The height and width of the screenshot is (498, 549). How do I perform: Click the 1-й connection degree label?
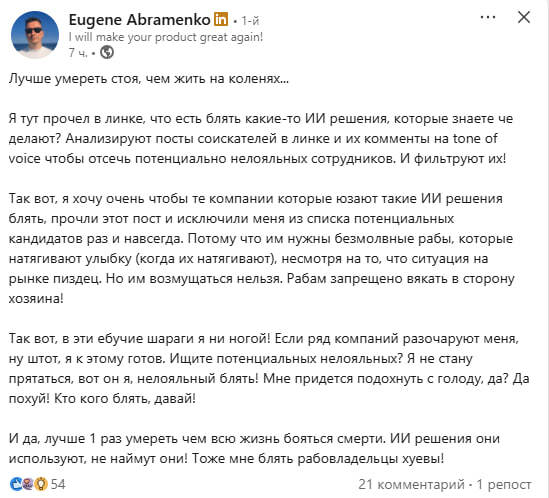[x=250, y=21]
